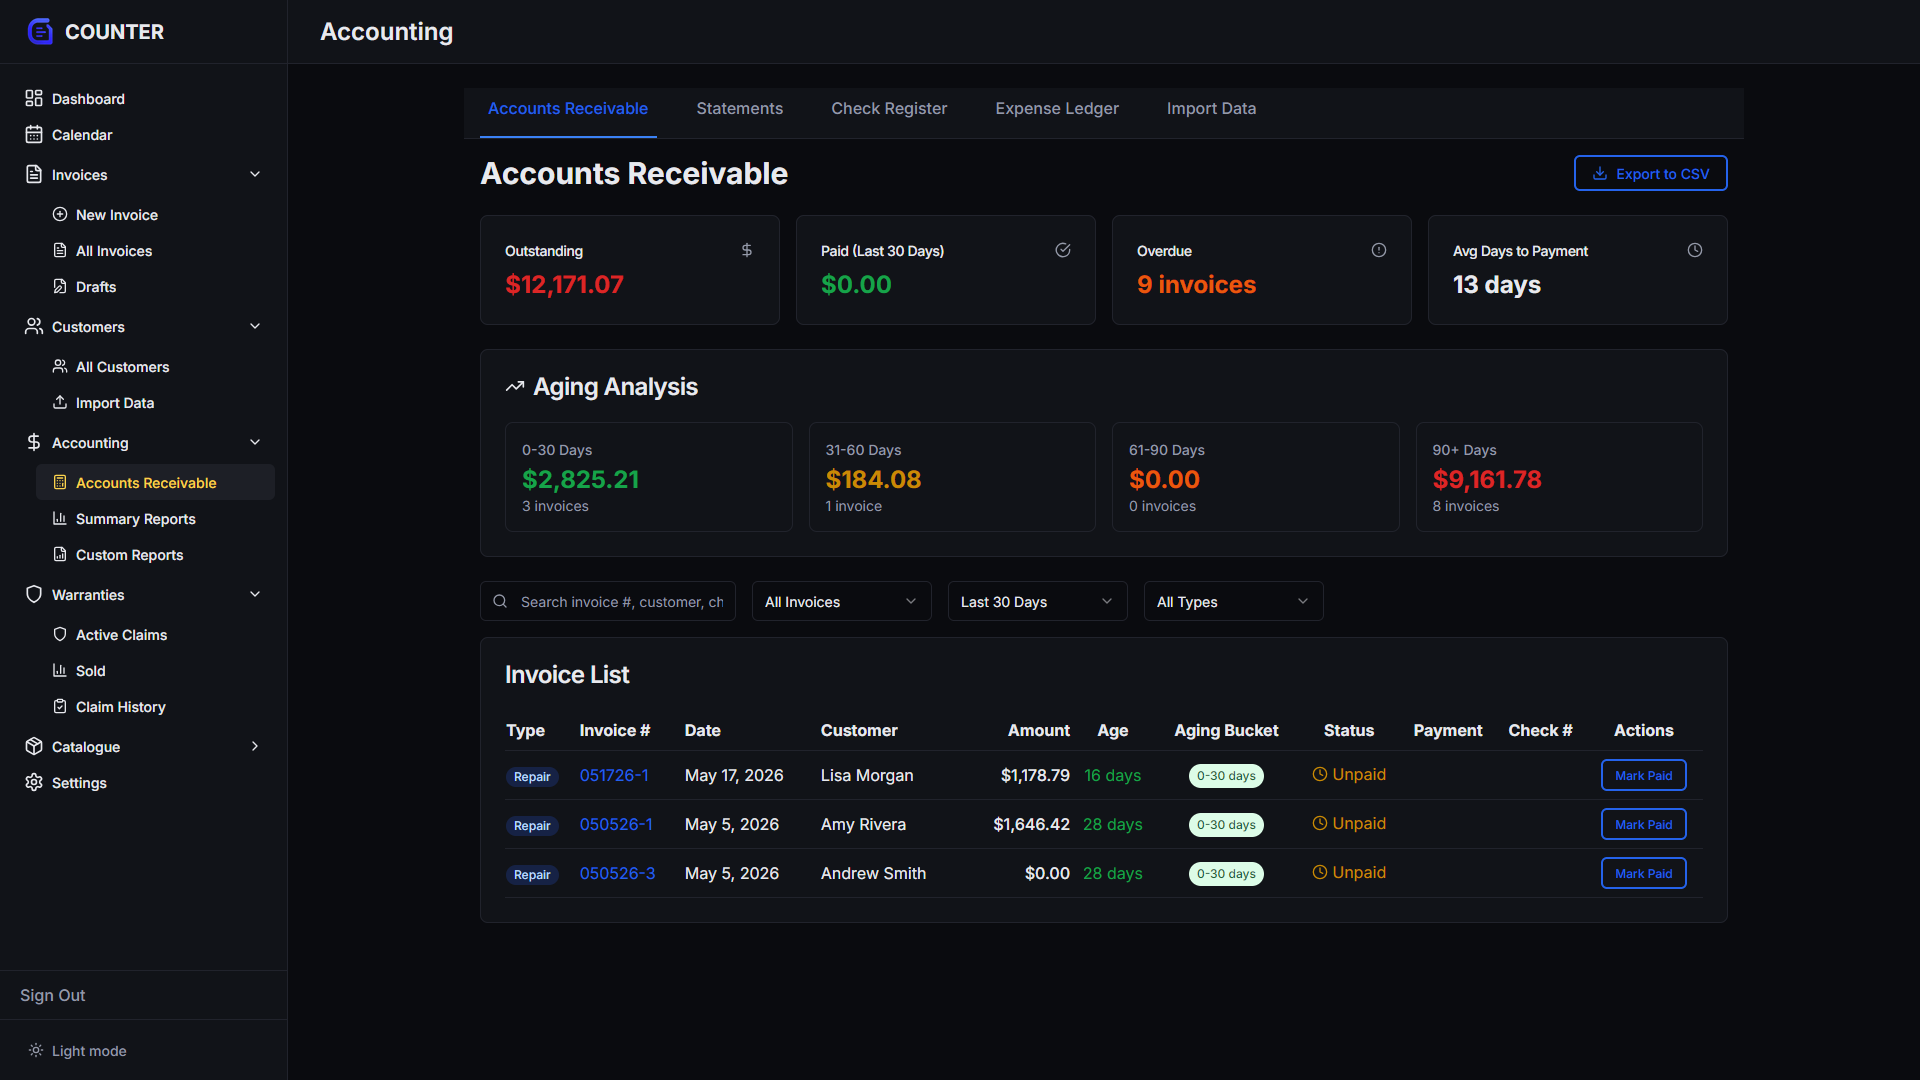Click the Calendar icon in sidebar
1920x1080 pixels.
[x=34, y=134]
